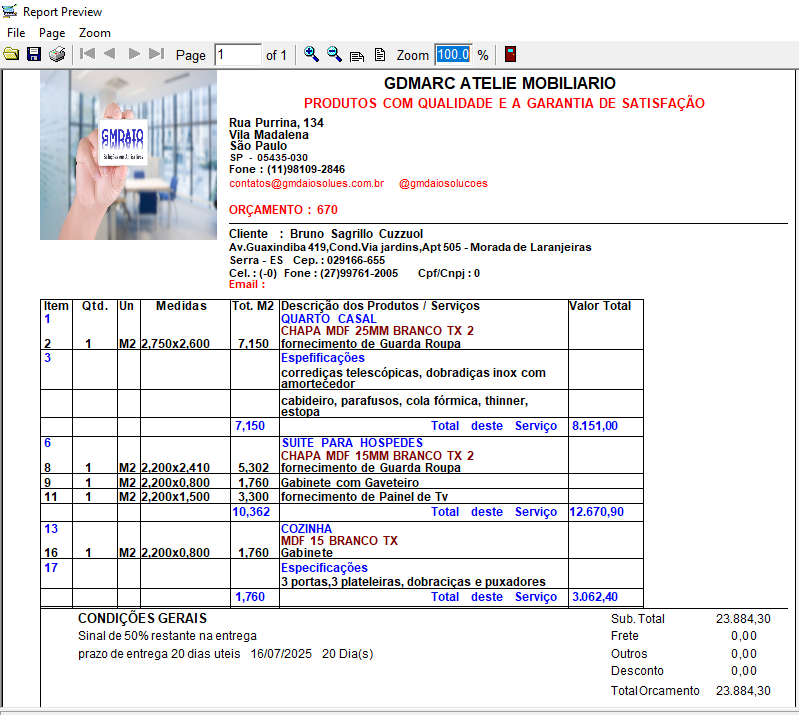This screenshot has height=715, width=799.
Task: Open the Page menu
Action: (52, 33)
